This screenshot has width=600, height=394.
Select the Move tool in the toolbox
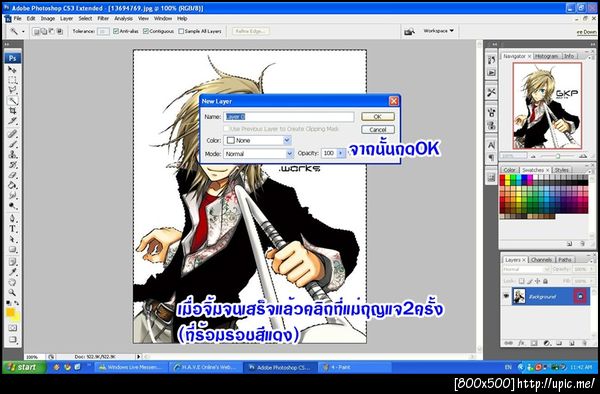12,70
